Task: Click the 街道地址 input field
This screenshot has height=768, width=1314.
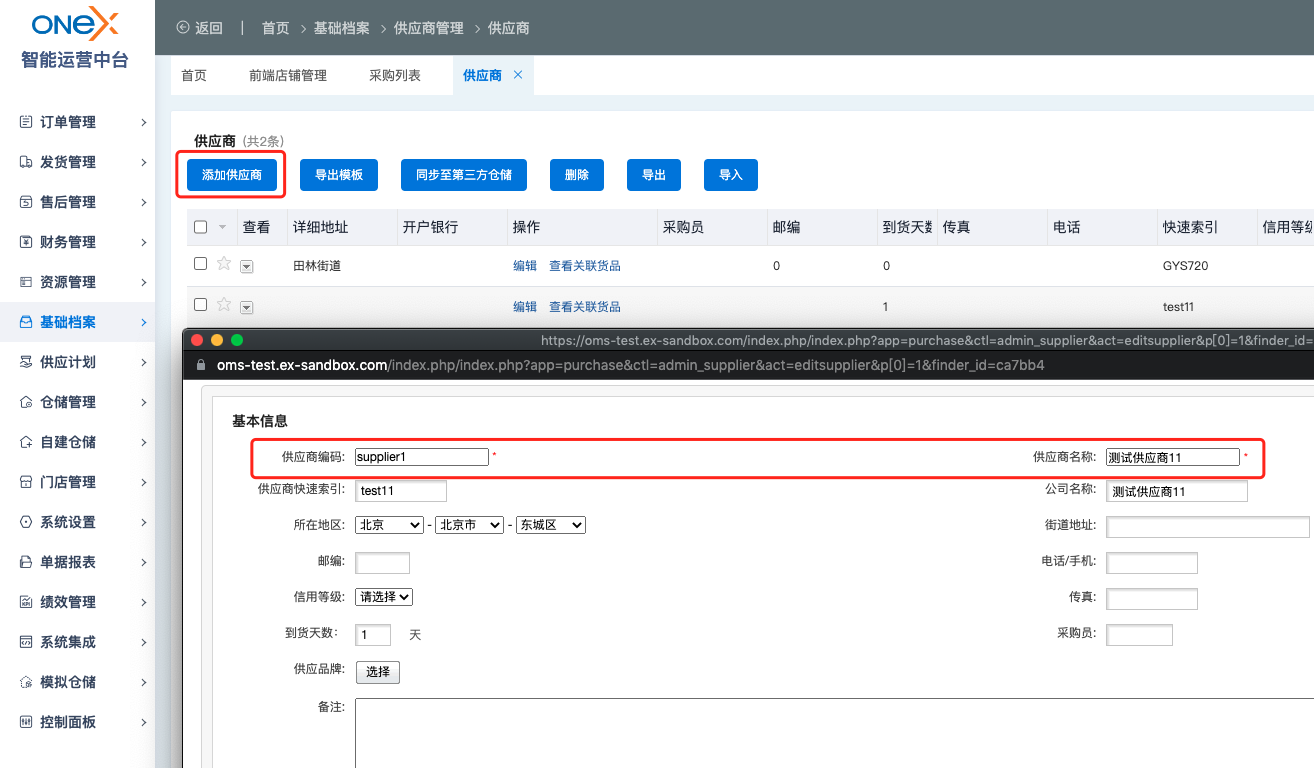Action: point(1208,527)
